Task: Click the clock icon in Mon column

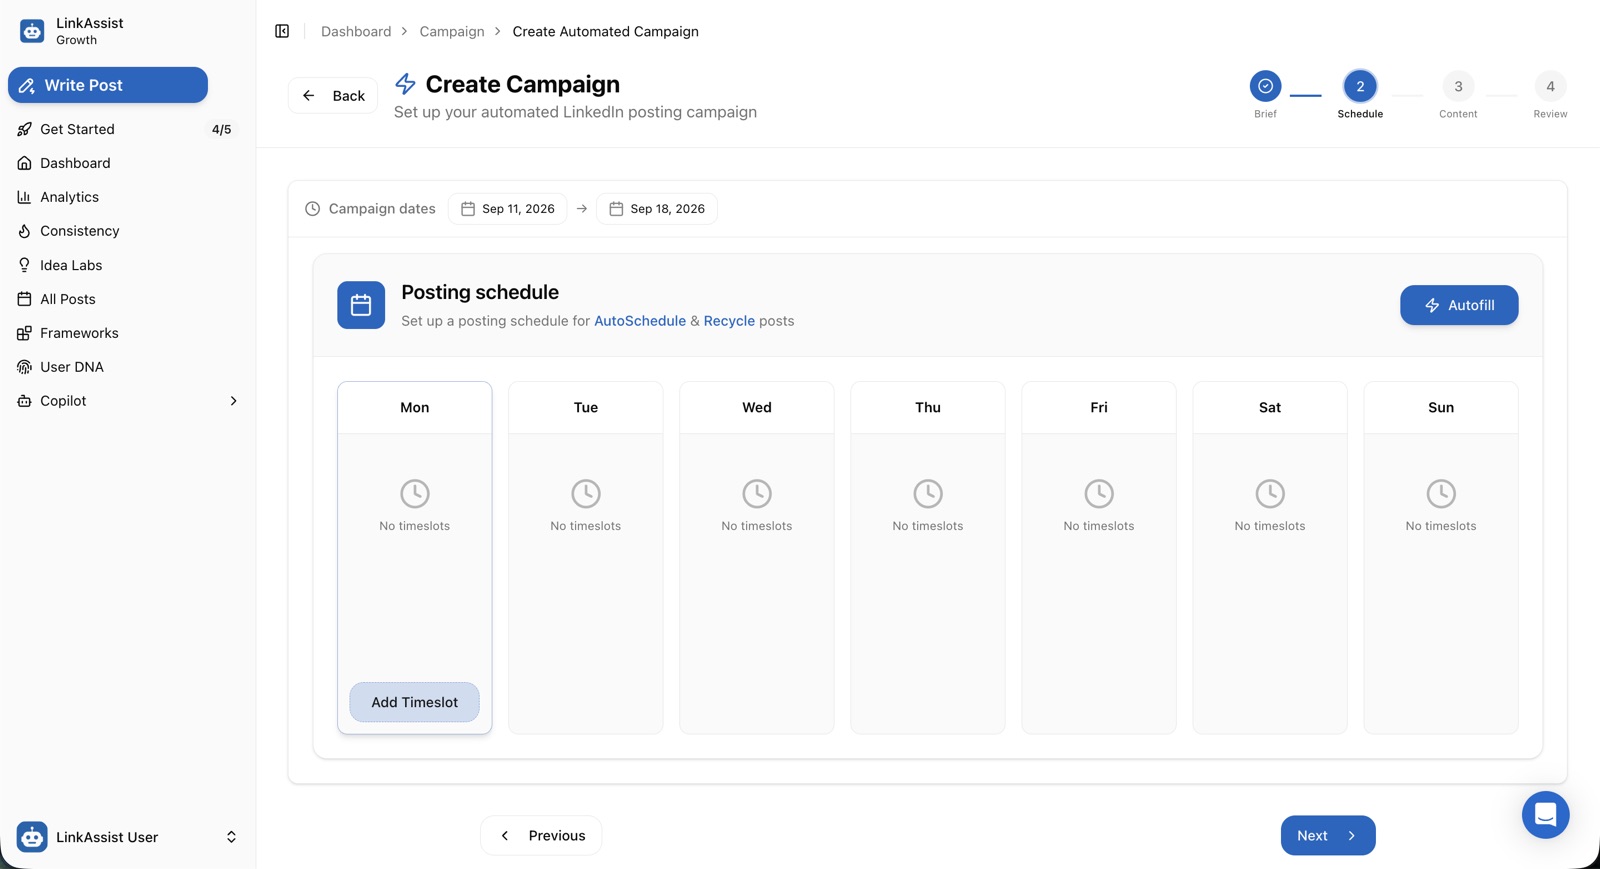Action: pyautogui.click(x=415, y=493)
